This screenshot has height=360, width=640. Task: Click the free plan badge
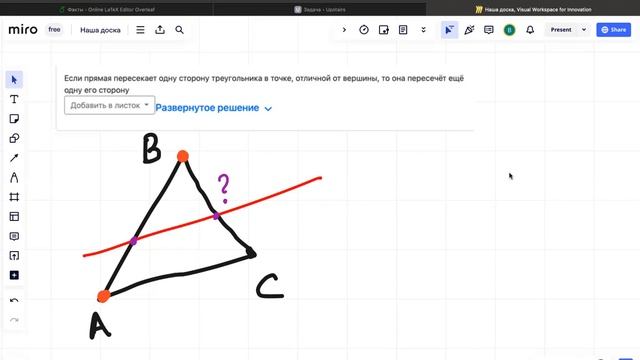pyautogui.click(x=54, y=30)
